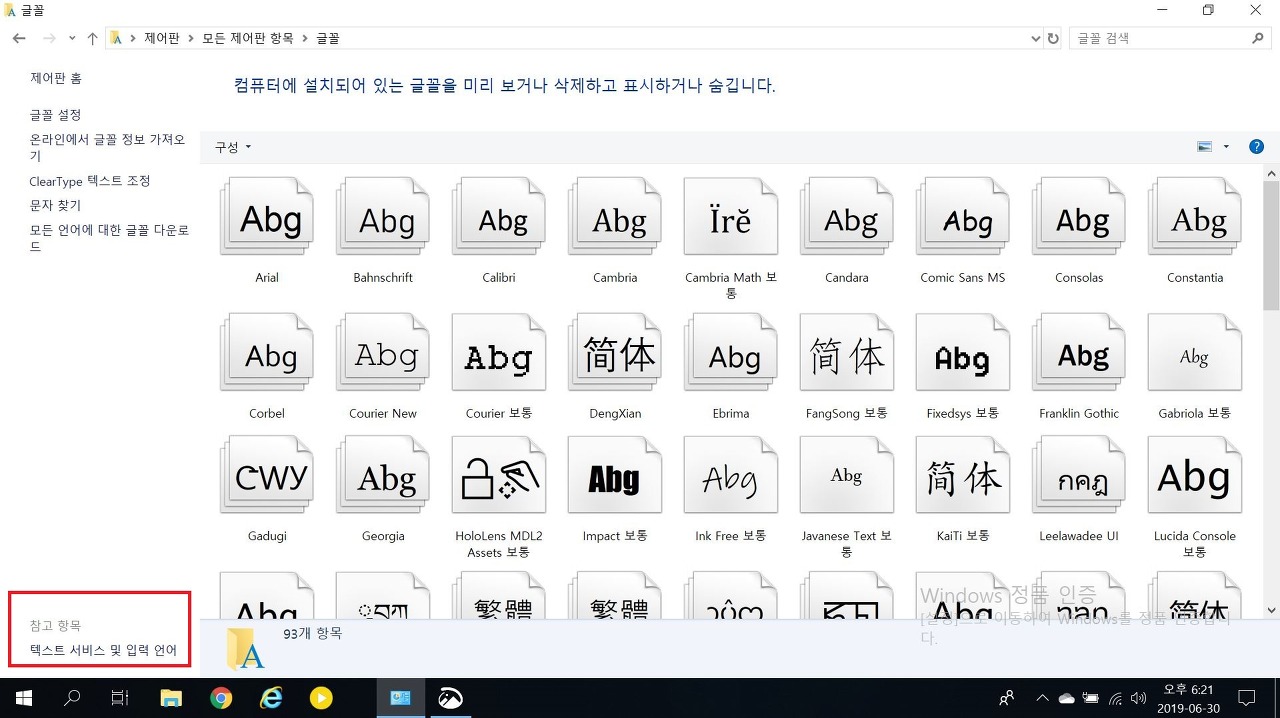The image size is (1280, 718).
Task: Open ClearType 텍스트 조정 link
Action: point(90,181)
